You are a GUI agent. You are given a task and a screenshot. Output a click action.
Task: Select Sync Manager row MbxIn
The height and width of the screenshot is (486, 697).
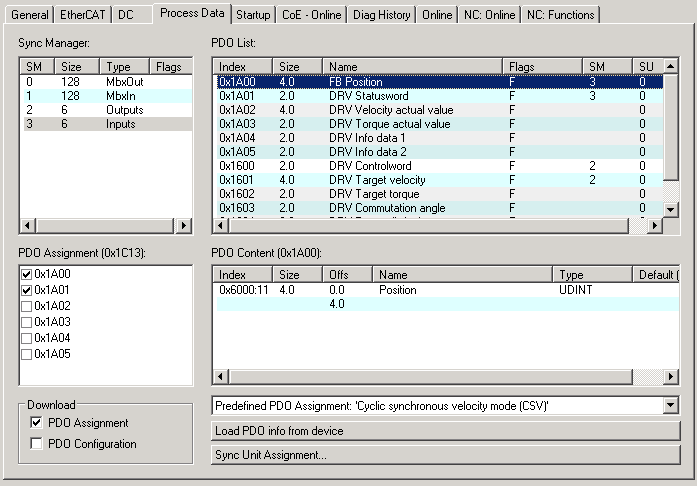(107, 96)
